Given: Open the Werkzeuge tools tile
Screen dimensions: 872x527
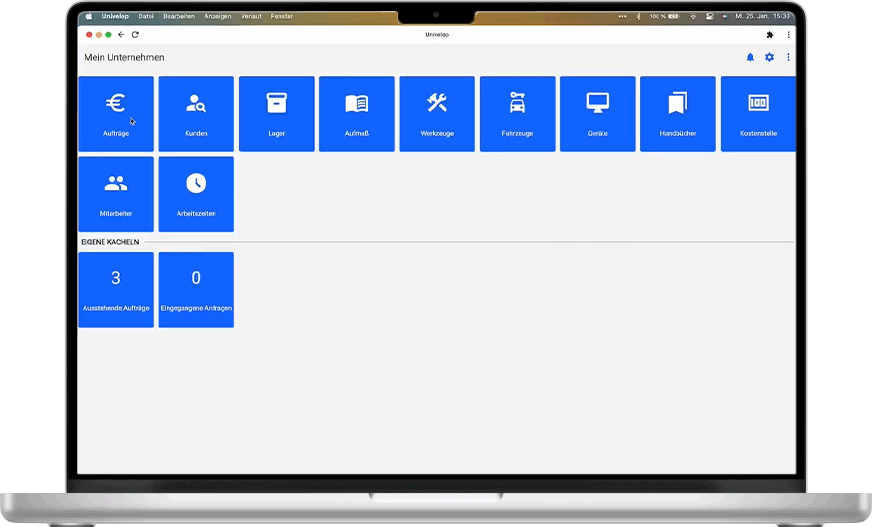Looking at the screenshot, I should [x=437, y=114].
